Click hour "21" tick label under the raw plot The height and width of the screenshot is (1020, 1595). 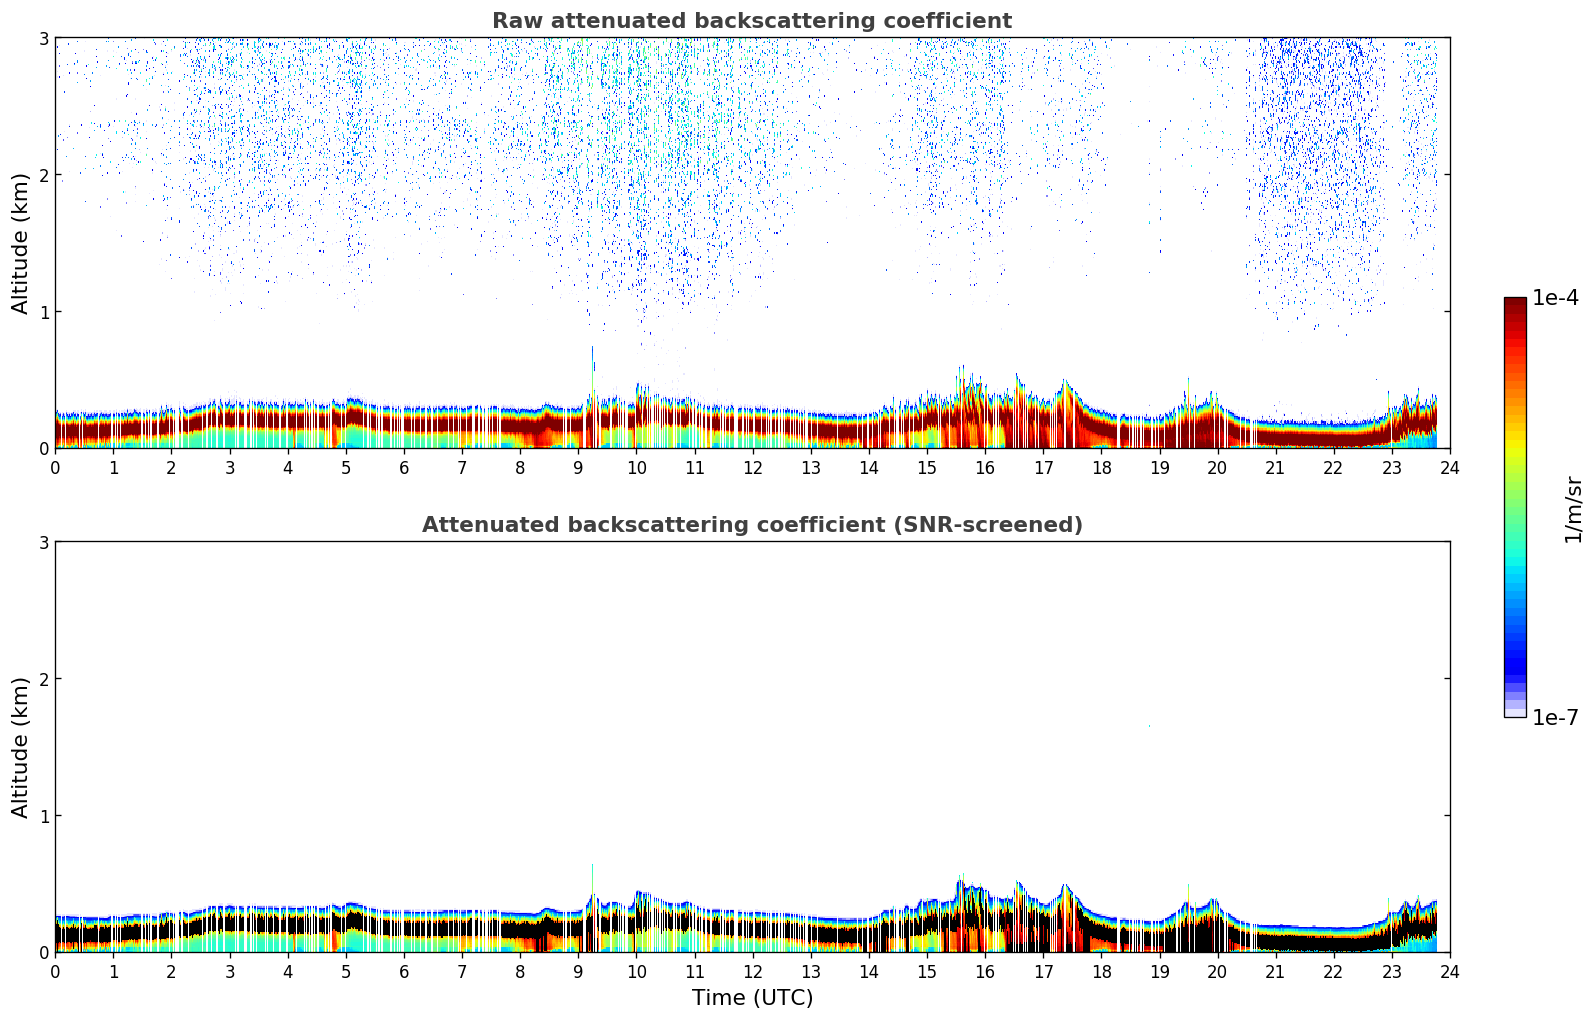(1275, 467)
